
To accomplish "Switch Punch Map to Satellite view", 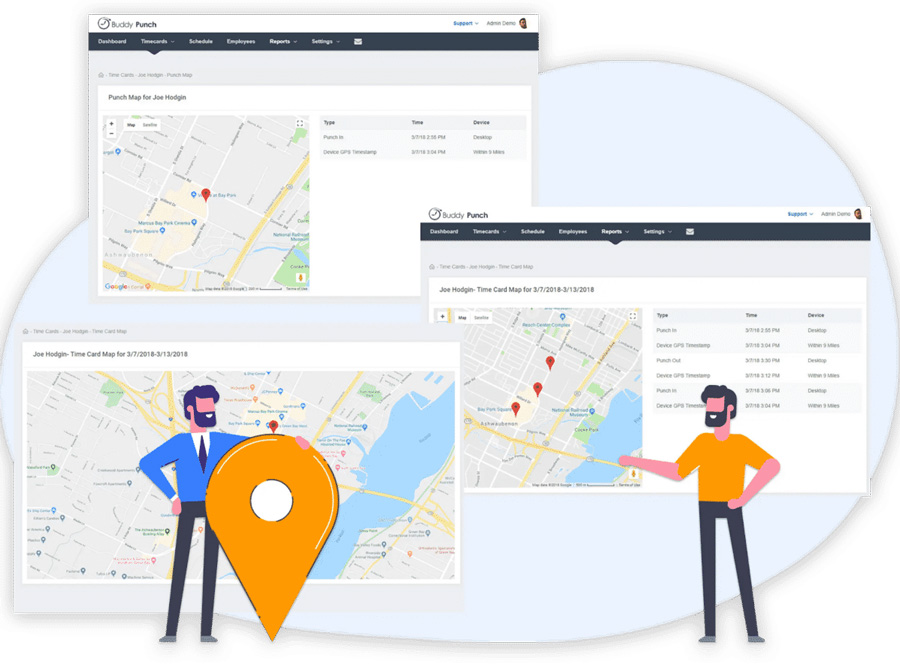I will point(150,125).
